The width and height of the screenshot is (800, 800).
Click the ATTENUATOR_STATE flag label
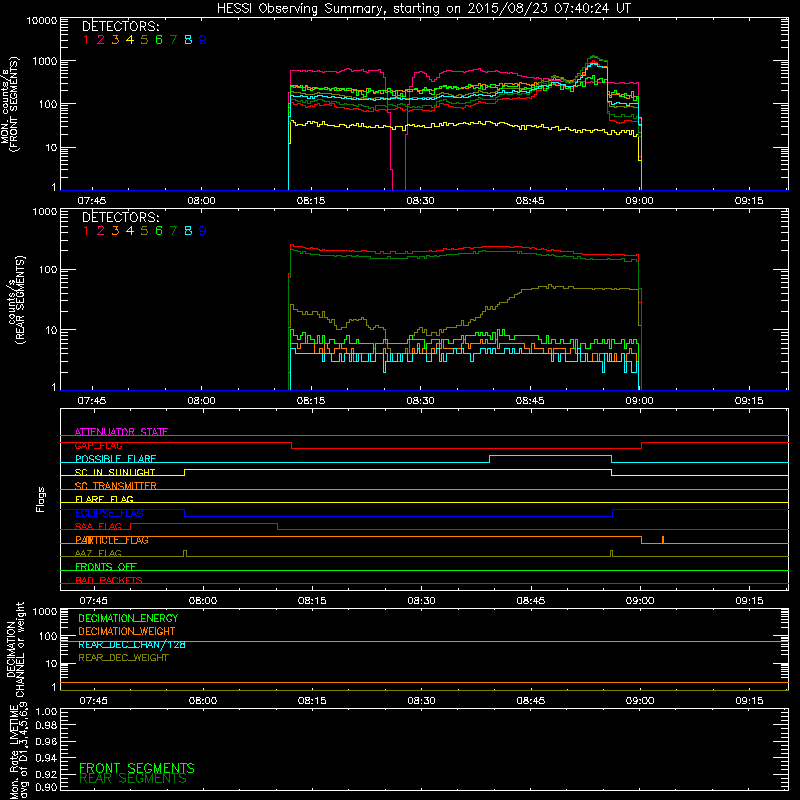point(121,432)
